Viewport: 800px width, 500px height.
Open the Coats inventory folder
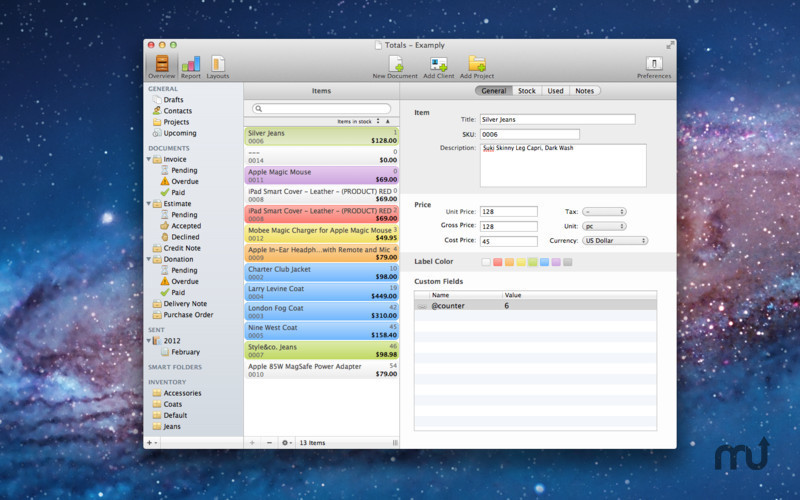coord(167,404)
